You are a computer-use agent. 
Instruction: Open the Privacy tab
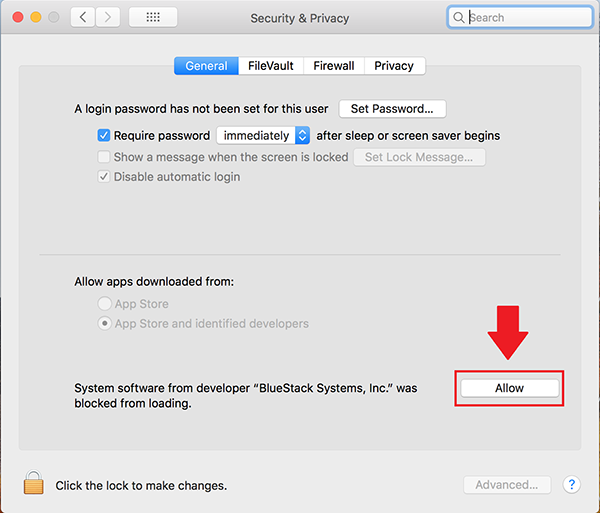(394, 66)
